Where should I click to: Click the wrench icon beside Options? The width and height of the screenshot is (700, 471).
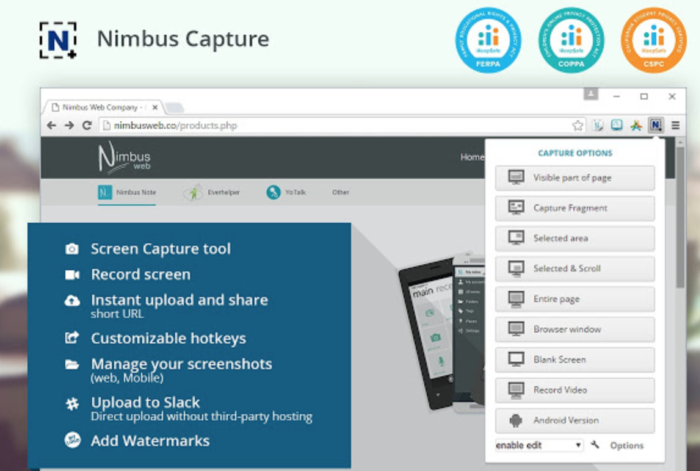tap(595, 445)
